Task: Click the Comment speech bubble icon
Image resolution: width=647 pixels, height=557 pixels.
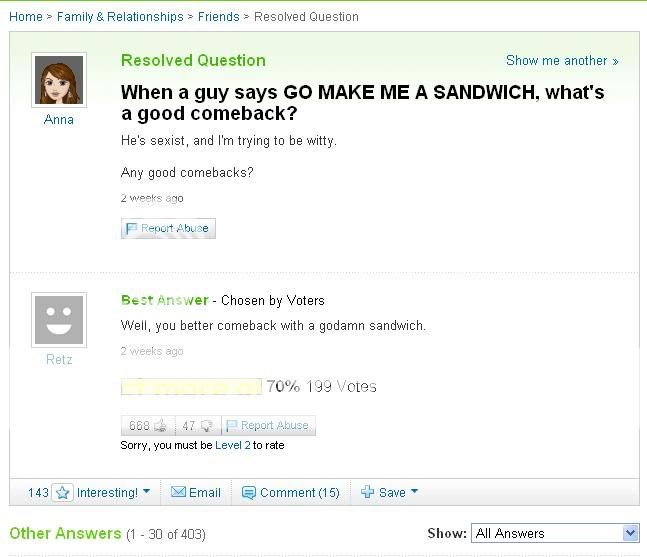Action: coord(249,493)
